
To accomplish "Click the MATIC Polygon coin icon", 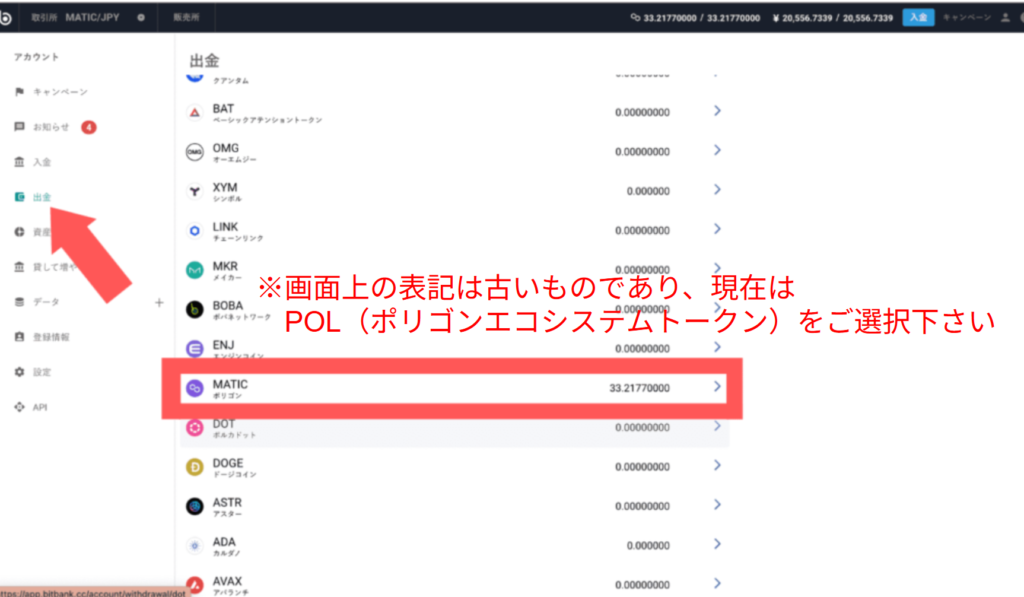I will [x=195, y=388].
